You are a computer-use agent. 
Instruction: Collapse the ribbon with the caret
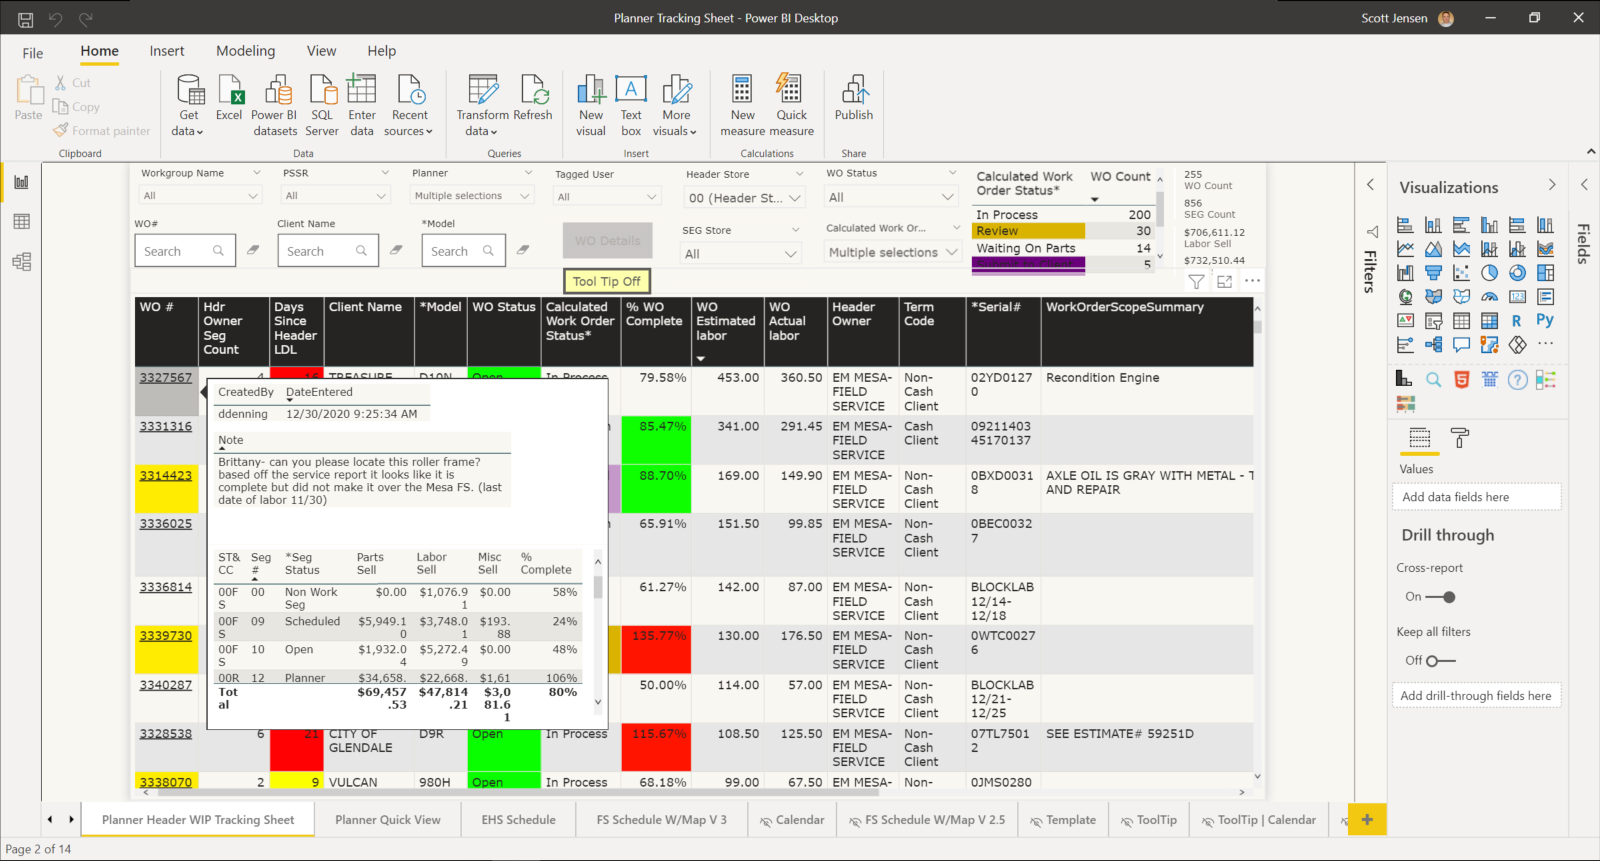(1591, 152)
